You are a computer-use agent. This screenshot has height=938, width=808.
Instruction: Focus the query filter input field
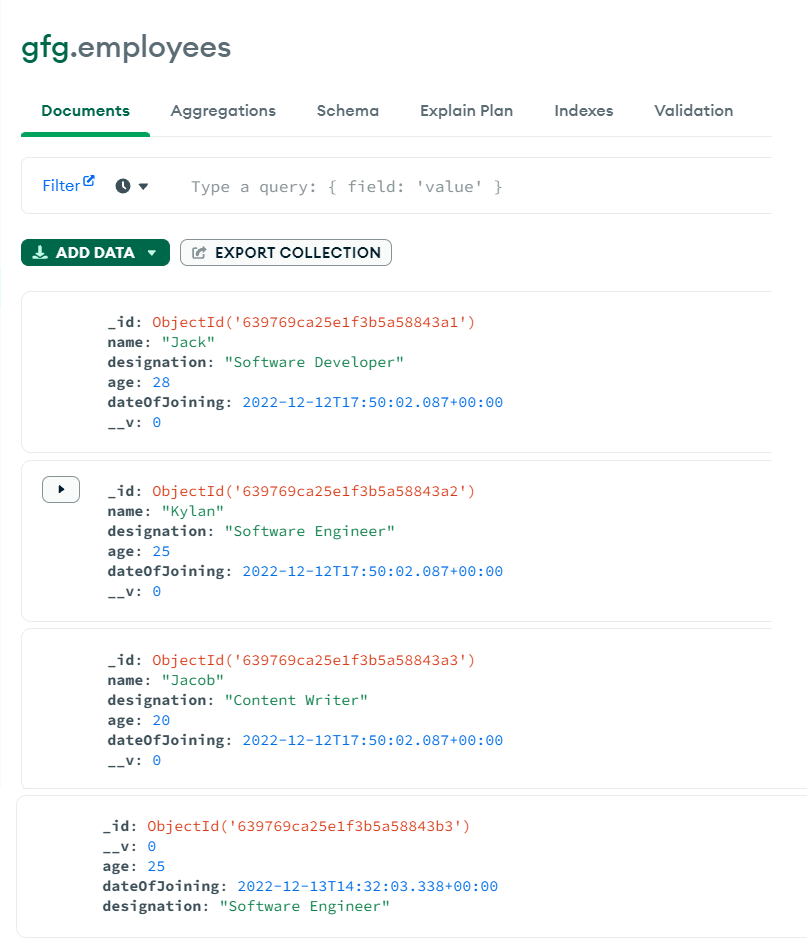click(x=450, y=187)
